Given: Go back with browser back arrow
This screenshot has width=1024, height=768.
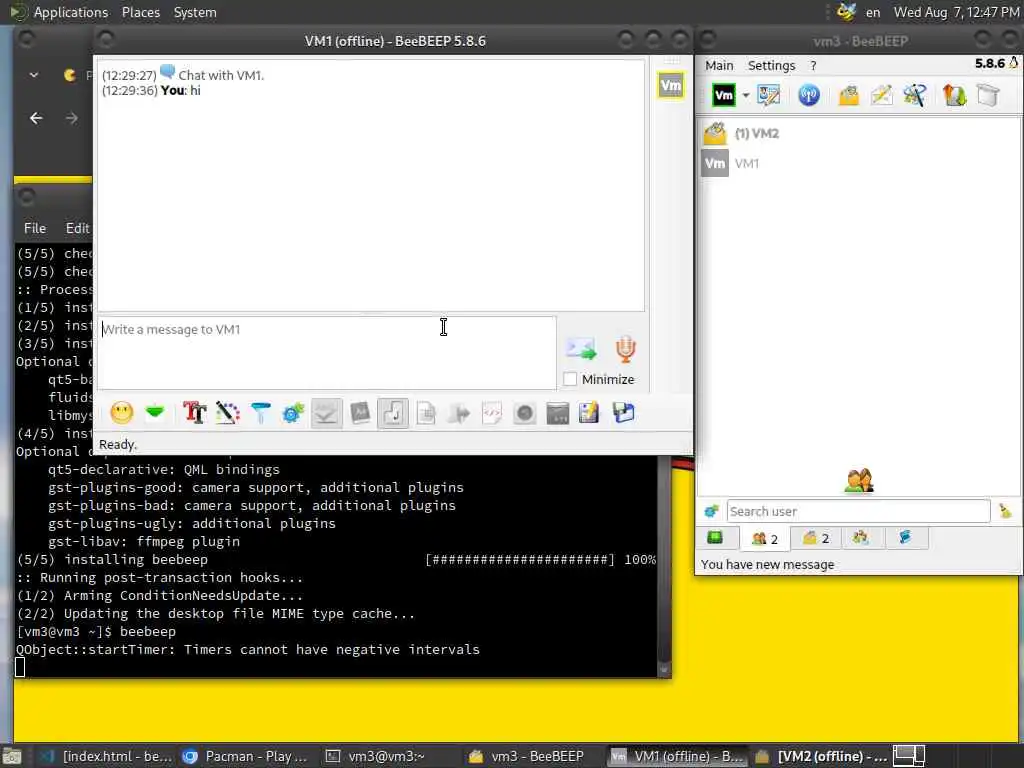Looking at the screenshot, I should coord(36,118).
